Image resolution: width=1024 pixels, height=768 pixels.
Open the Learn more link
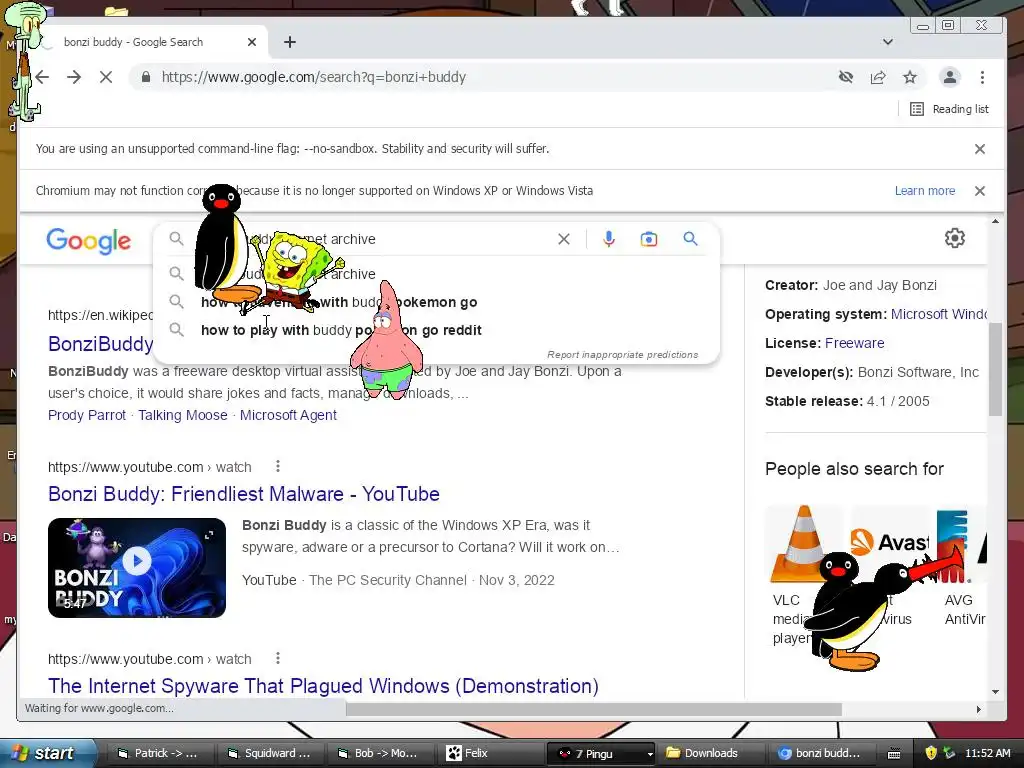[925, 191]
